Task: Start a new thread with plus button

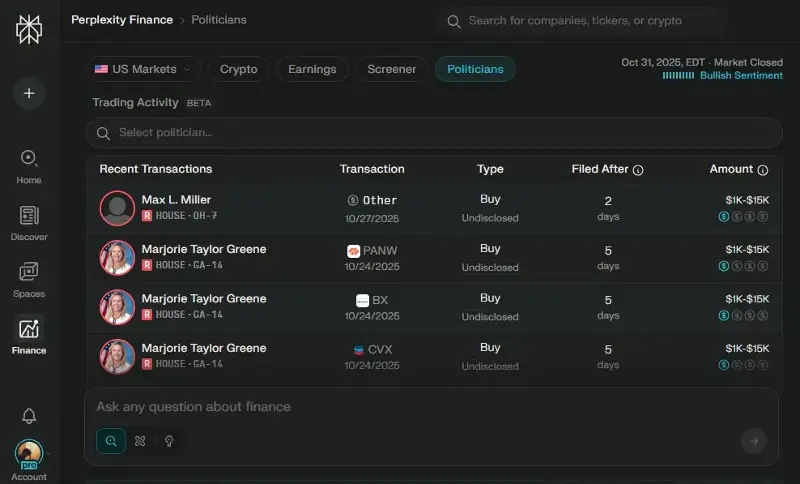Action: (x=29, y=93)
